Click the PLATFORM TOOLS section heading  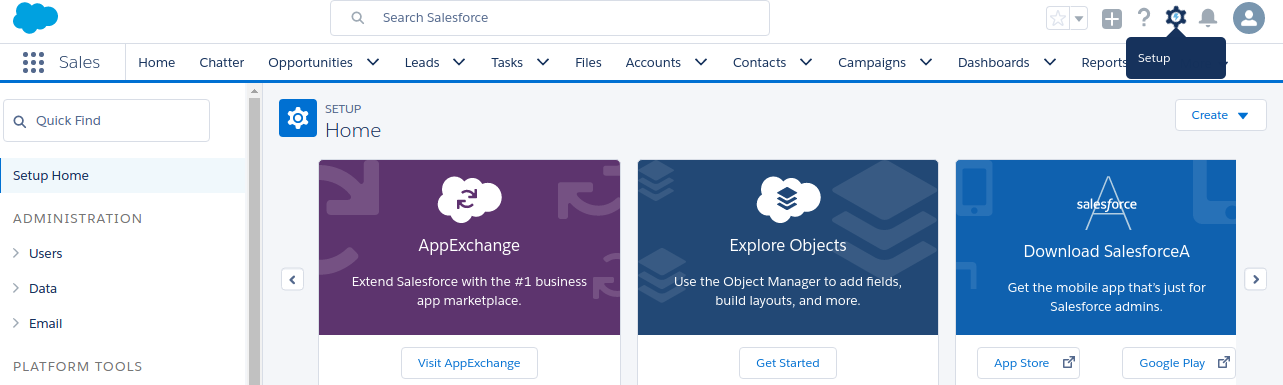coord(78,366)
